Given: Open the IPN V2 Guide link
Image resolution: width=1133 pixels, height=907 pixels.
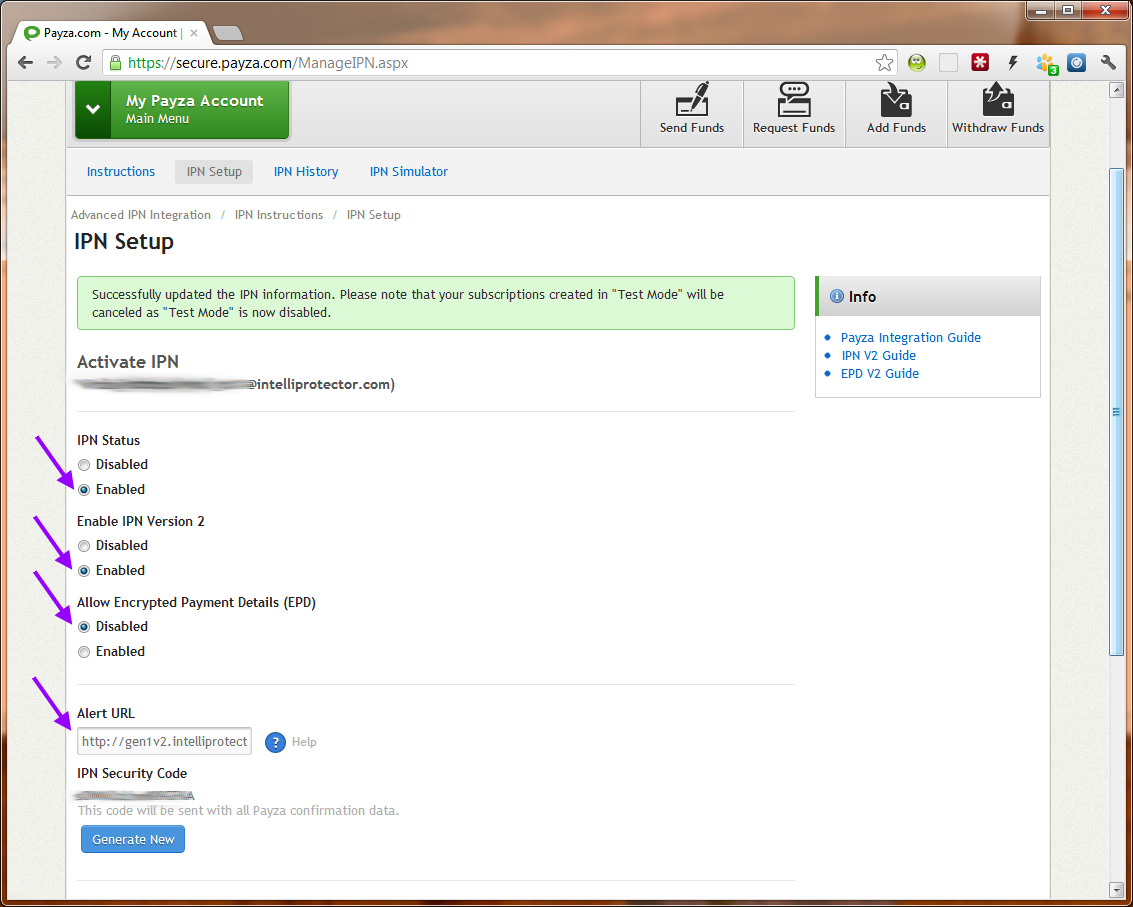Looking at the screenshot, I should pos(879,356).
